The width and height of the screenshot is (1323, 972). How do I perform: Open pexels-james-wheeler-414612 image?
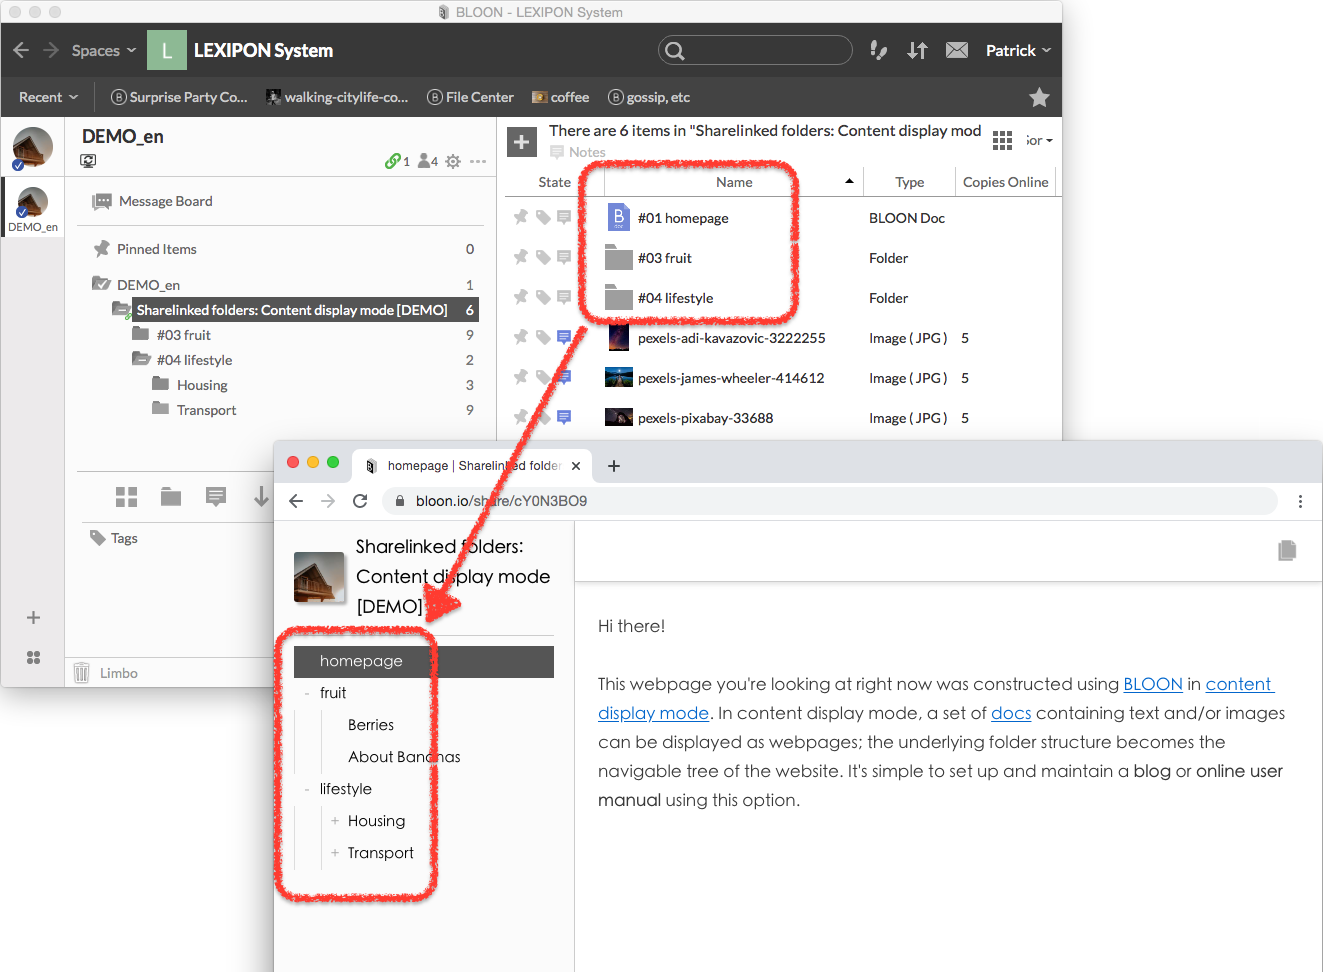[731, 378]
